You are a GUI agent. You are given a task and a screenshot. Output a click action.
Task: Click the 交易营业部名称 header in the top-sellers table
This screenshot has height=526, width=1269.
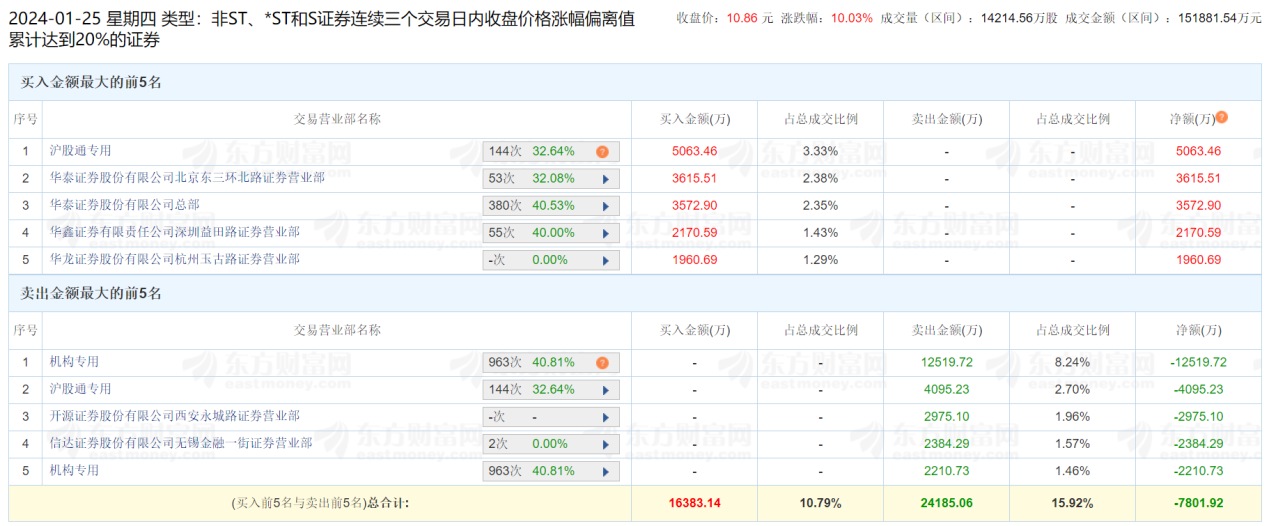[x=337, y=330]
